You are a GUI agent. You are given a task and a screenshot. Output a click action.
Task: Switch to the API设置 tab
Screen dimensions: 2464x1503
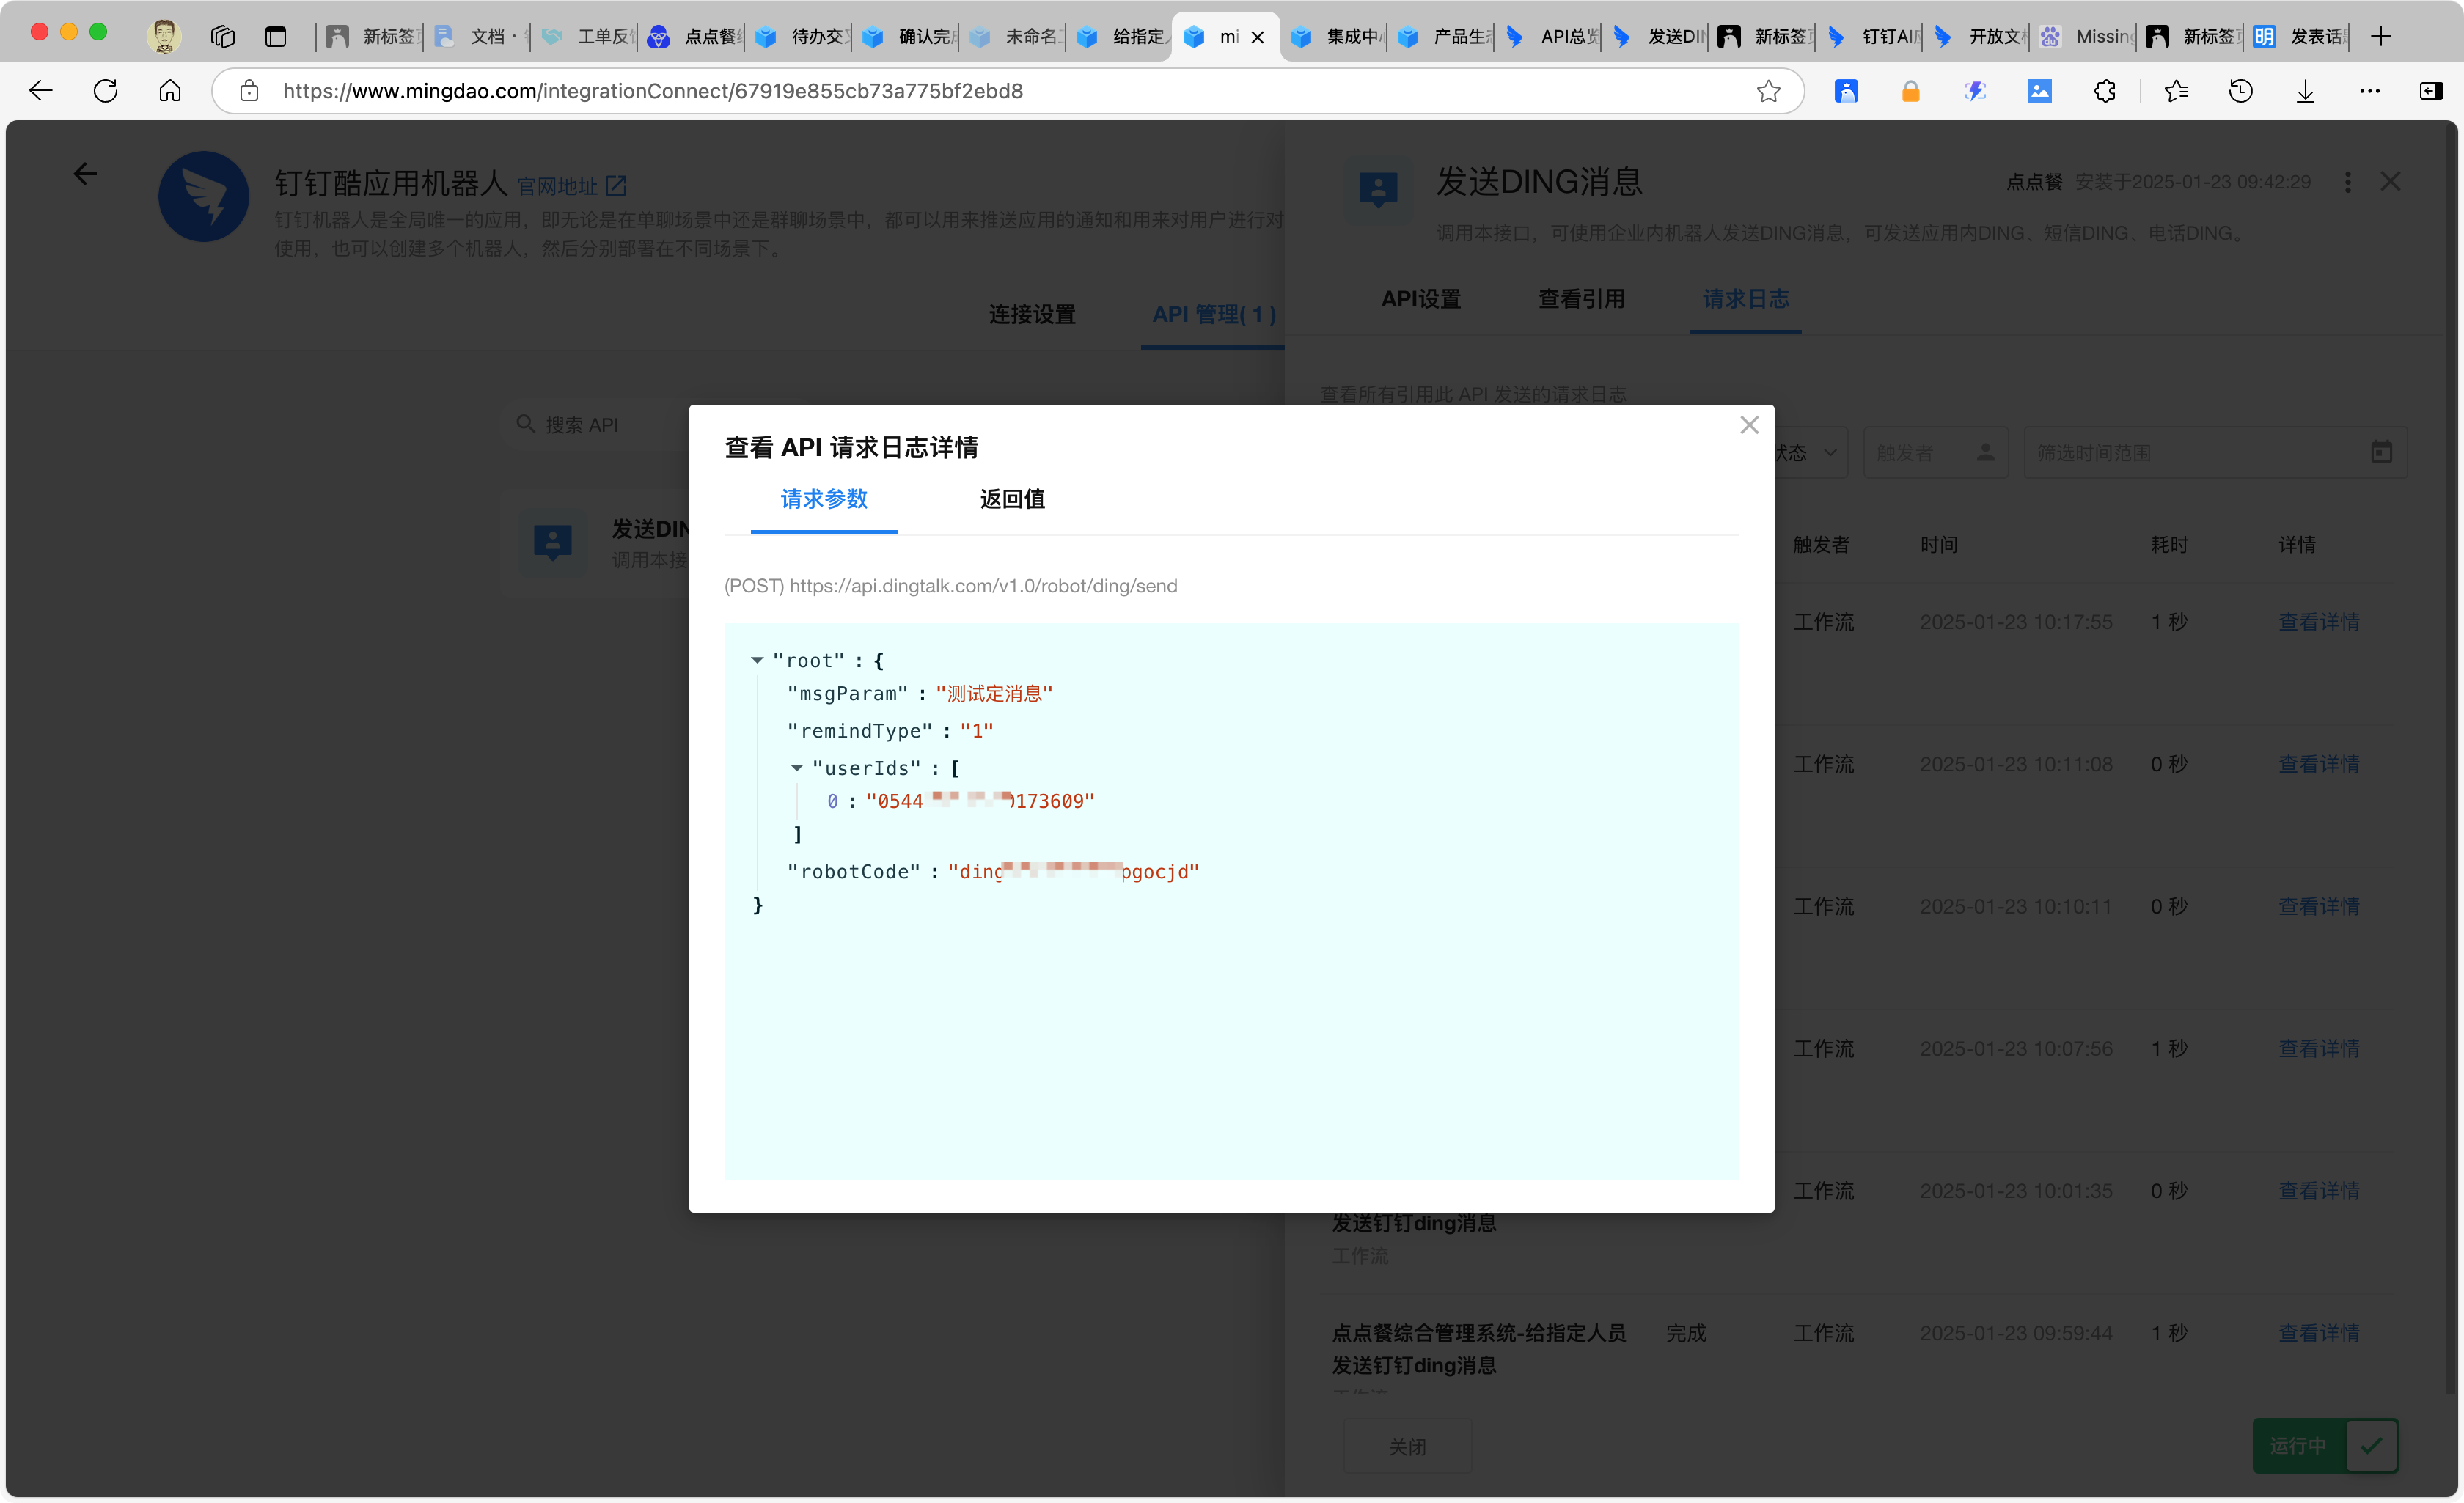coord(1420,299)
